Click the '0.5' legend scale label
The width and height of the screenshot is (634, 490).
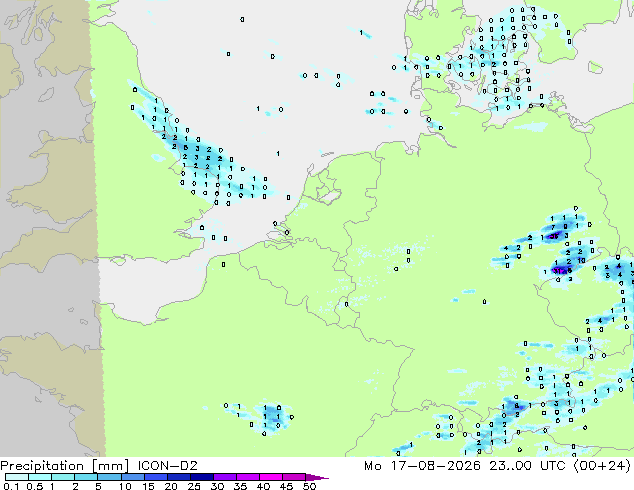pos(34,486)
